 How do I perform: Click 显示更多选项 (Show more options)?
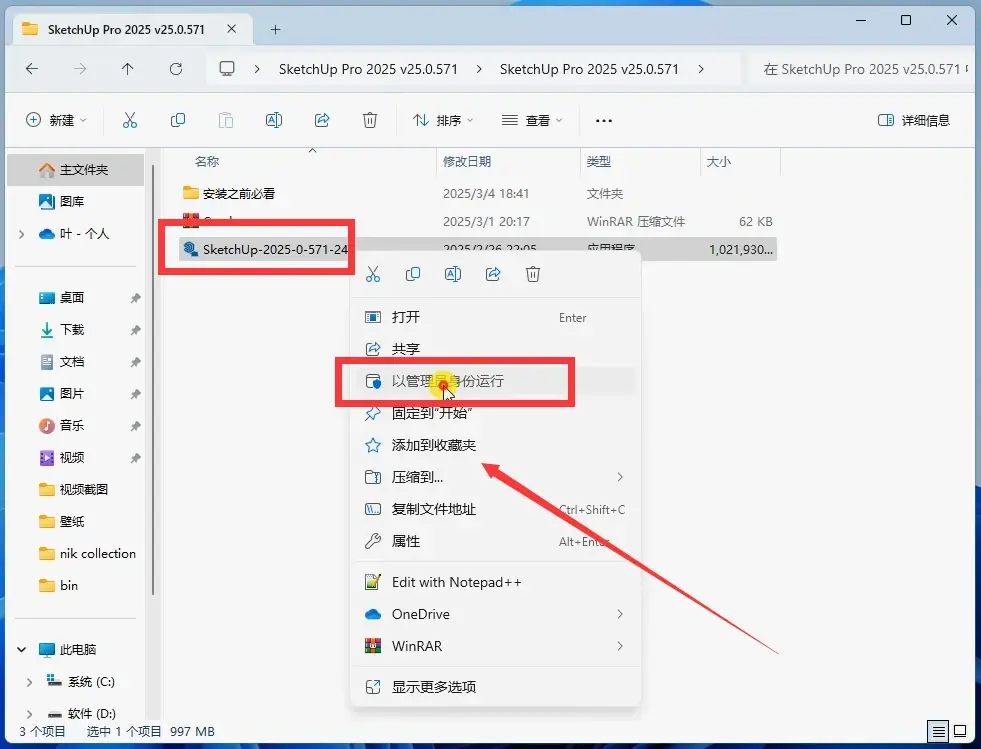[x=496, y=687]
